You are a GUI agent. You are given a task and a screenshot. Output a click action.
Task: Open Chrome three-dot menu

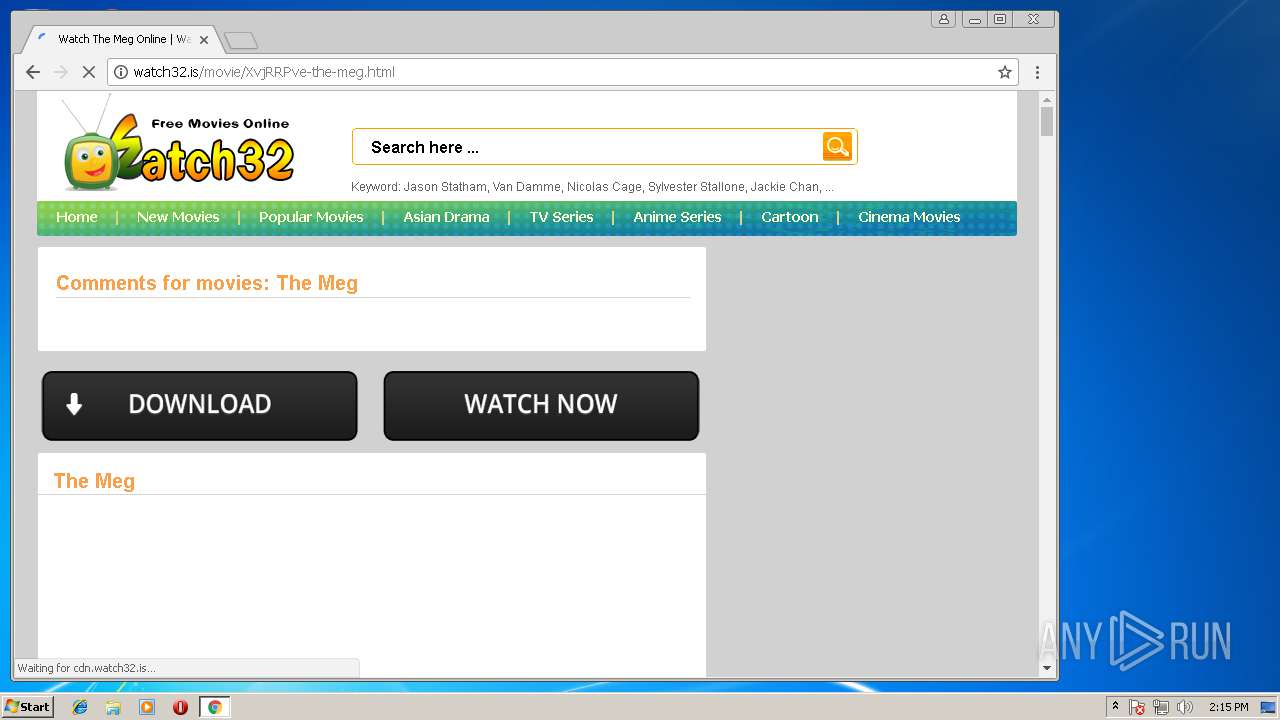point(1037,72)
